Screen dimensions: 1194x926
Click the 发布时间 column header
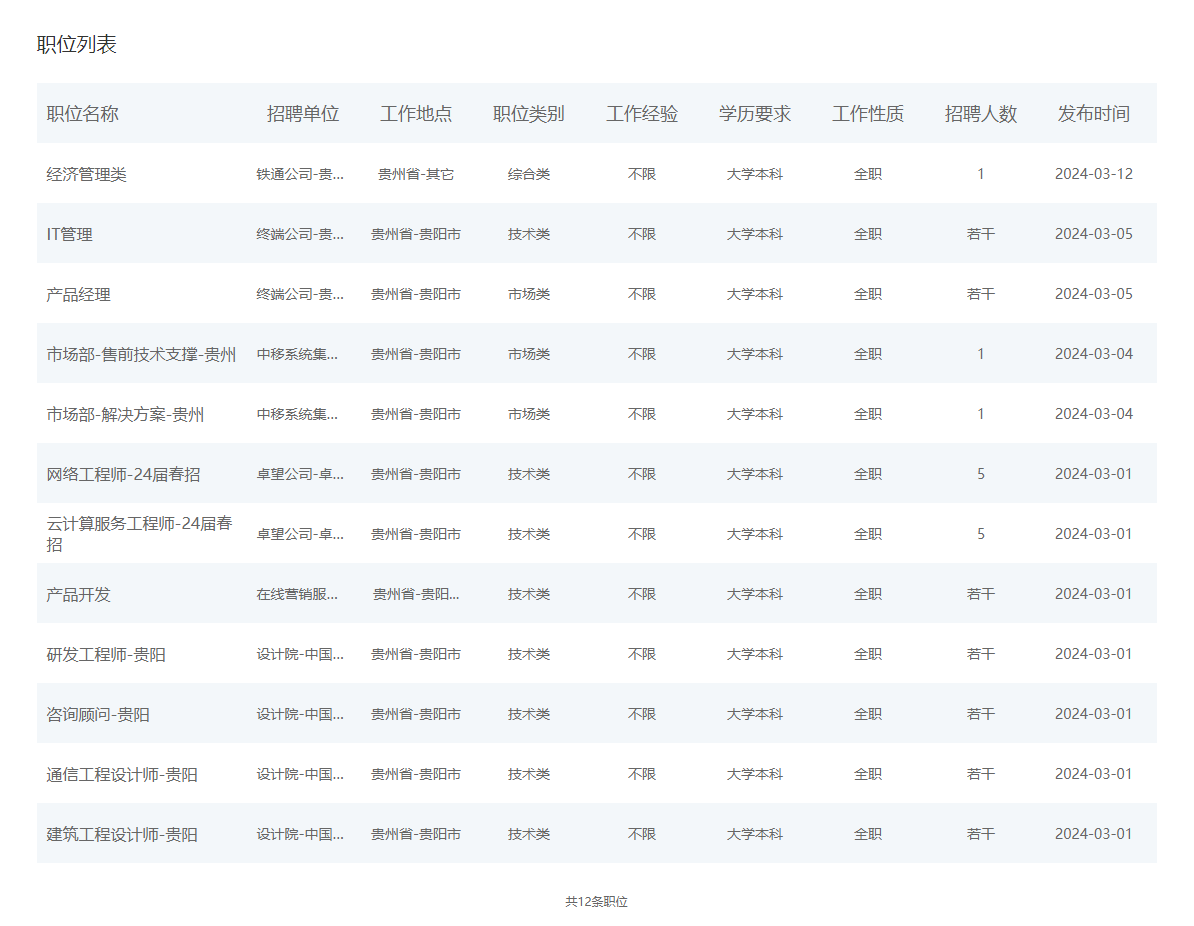point(1094,114)
